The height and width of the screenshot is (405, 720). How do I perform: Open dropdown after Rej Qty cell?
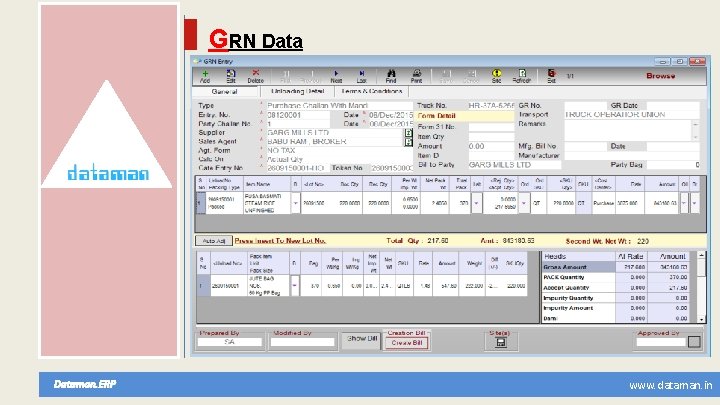523,203
